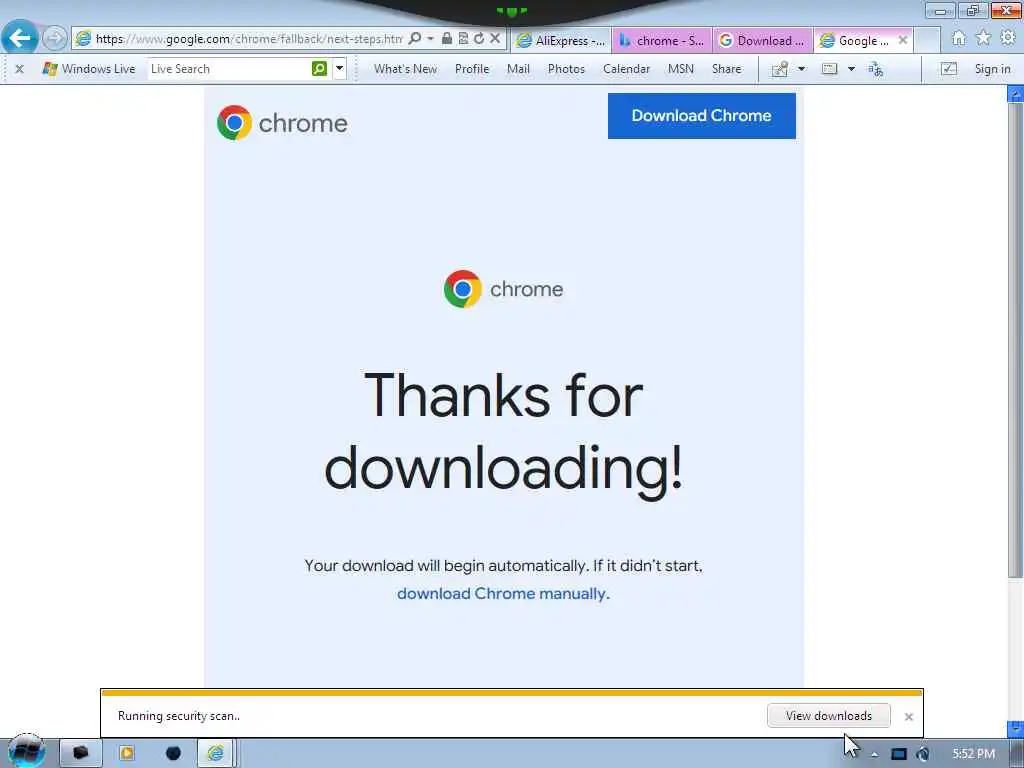This screenshot has height=768, width=1024.
Task: Click the URL address field
Action: click(248, 39)
